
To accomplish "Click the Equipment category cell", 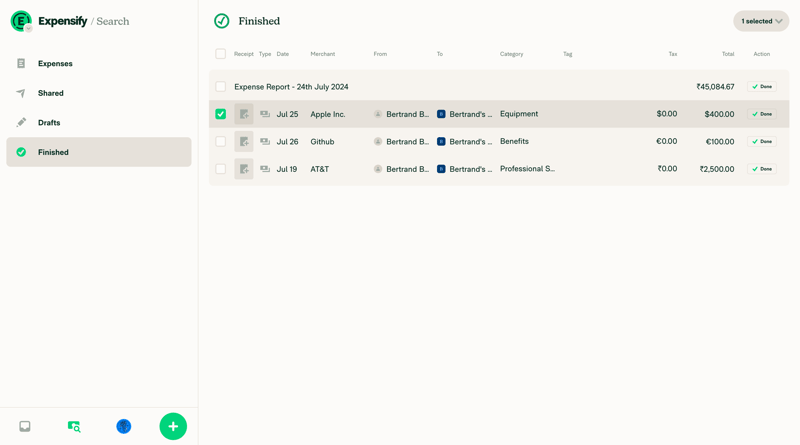I will 519,114.
